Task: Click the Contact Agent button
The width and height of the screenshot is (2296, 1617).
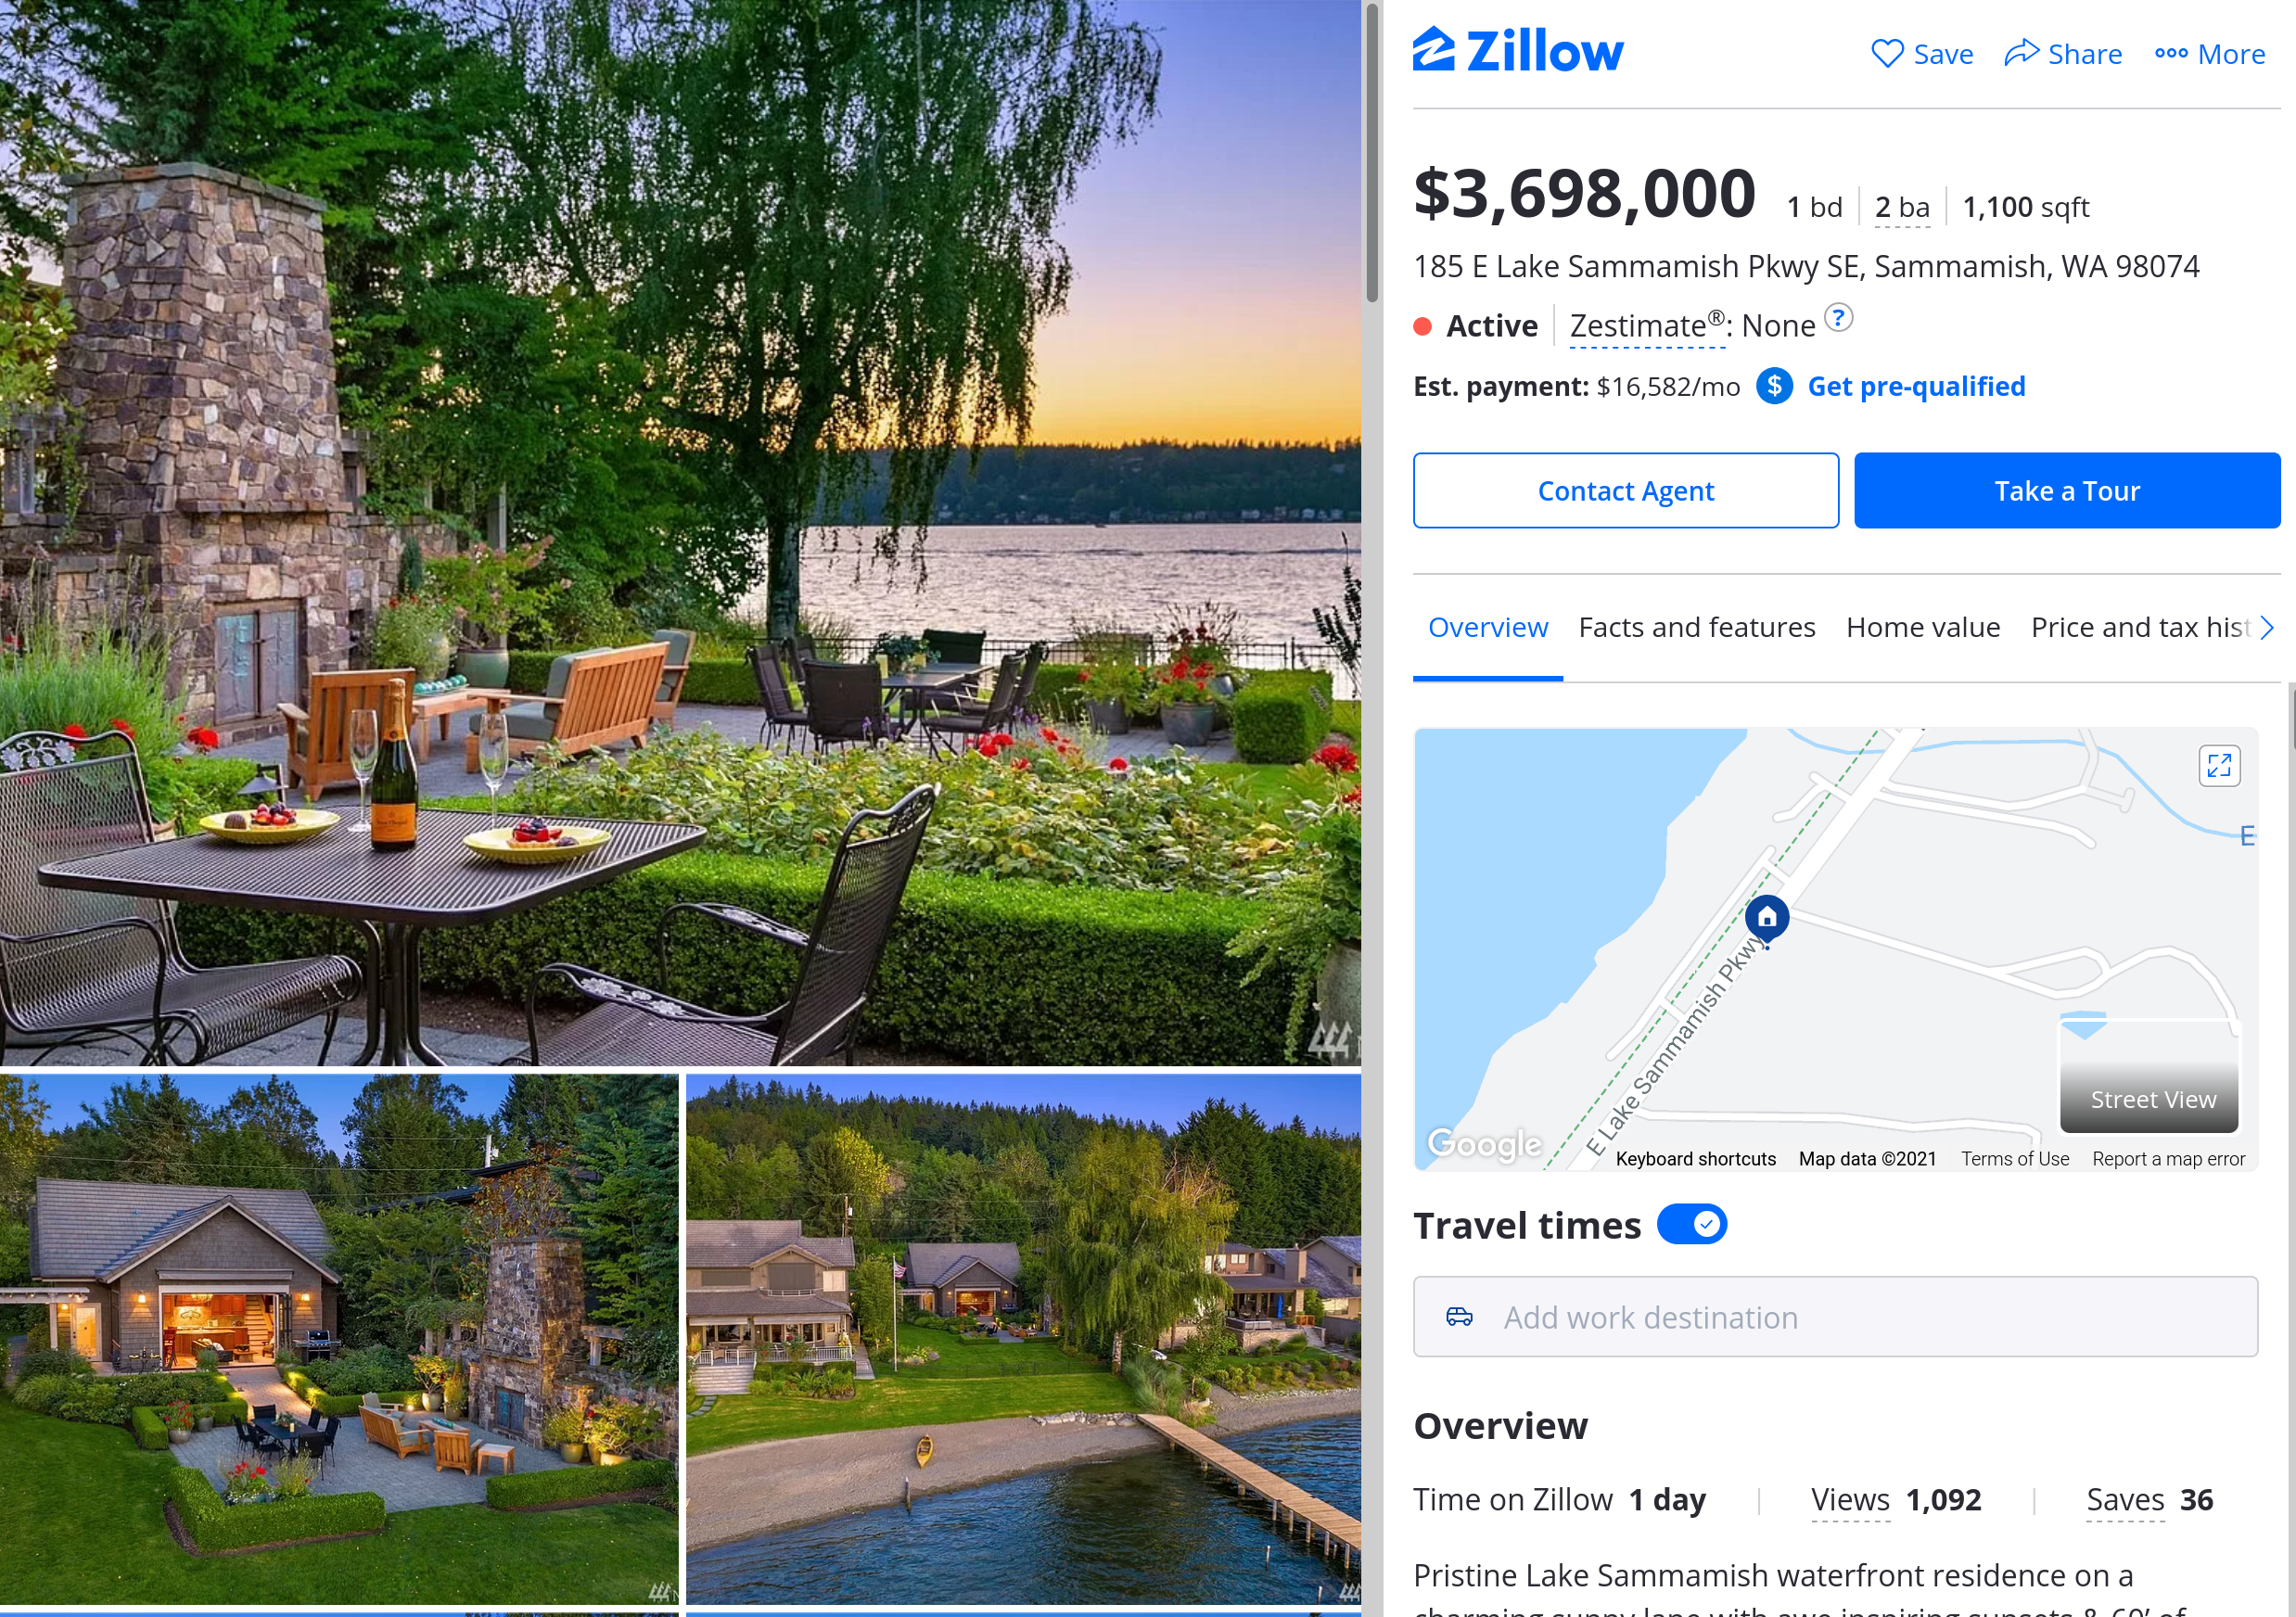Action: tap(1625, 490)
